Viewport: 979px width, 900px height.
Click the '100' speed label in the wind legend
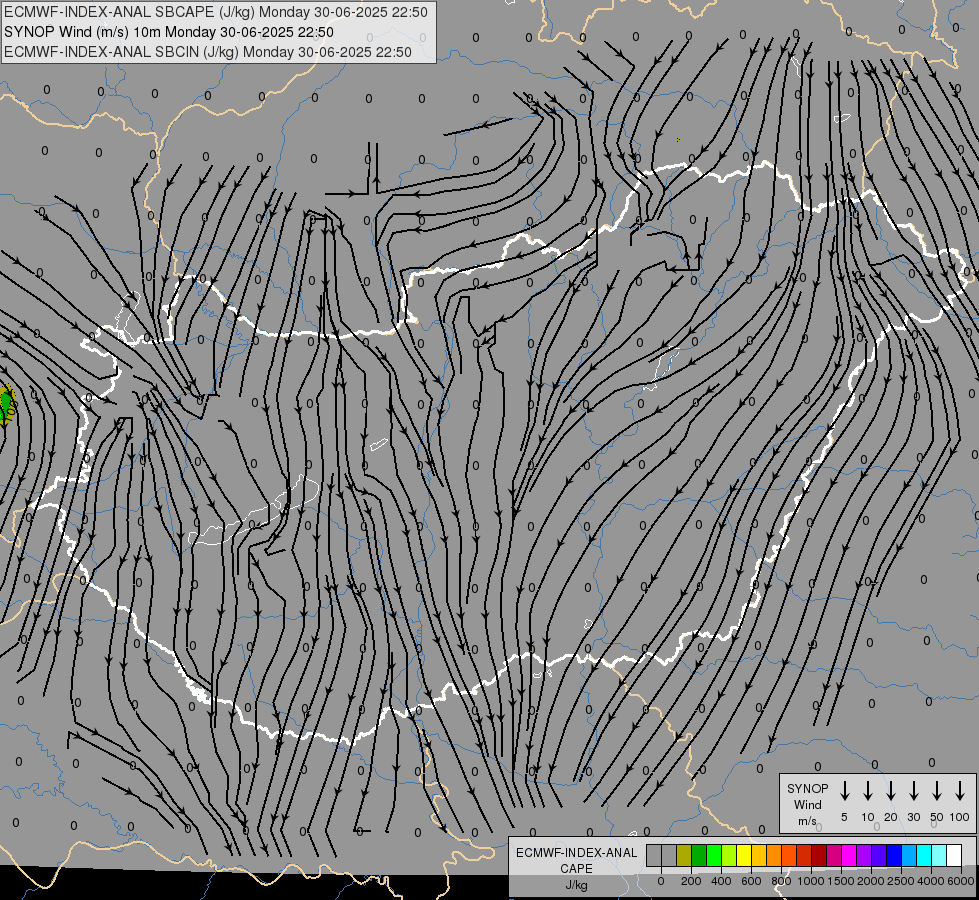point(960,817)
